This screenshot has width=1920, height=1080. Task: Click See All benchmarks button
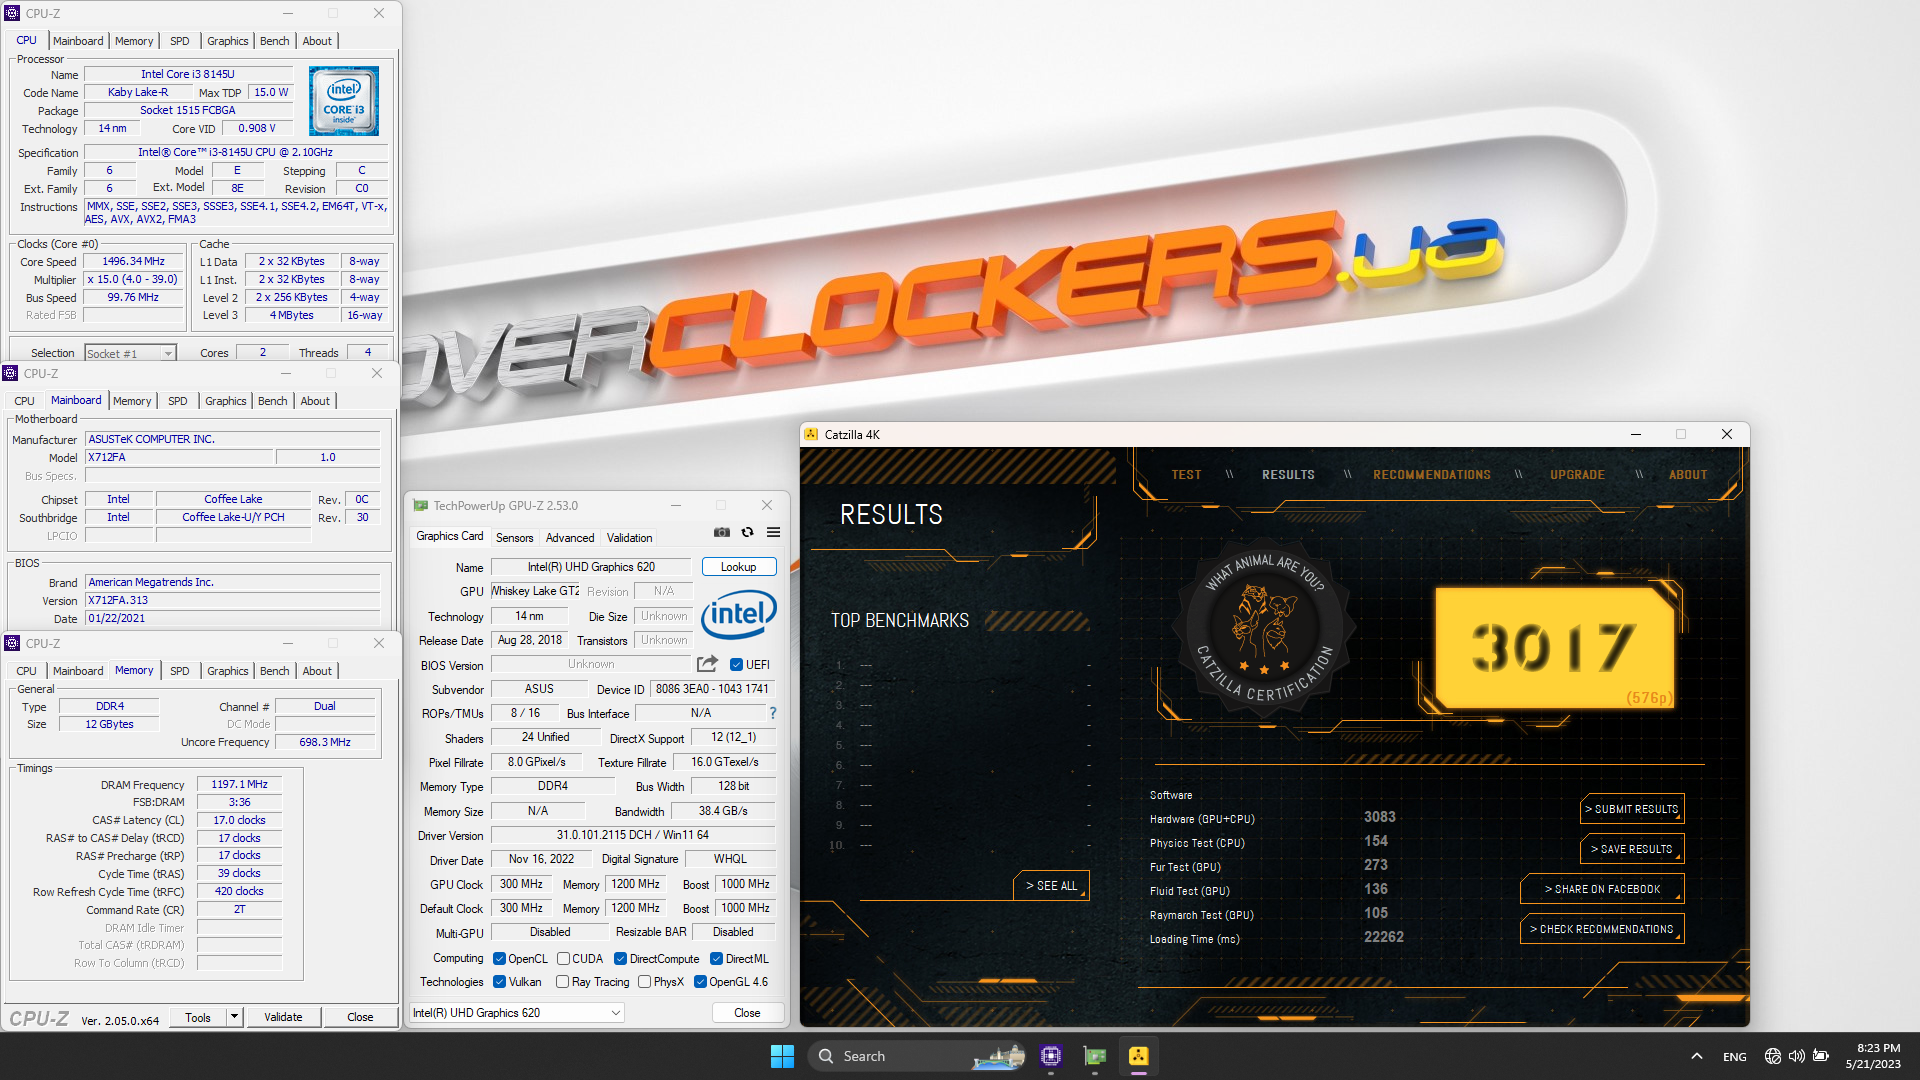(x=1051, y=886)
